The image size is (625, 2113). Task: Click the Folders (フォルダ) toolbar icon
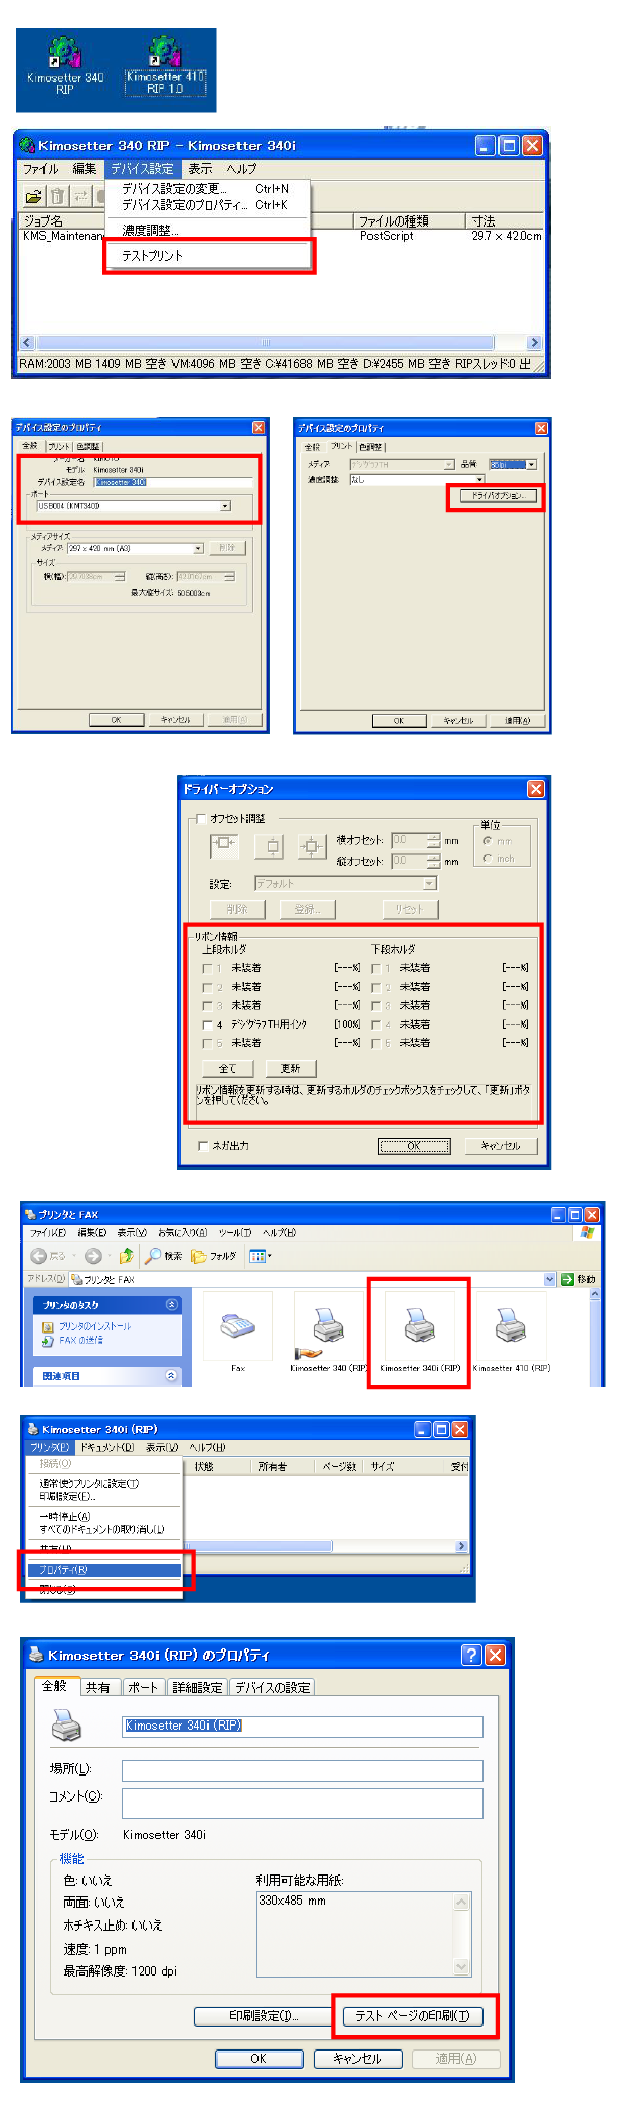click(x=213, y=1256)
